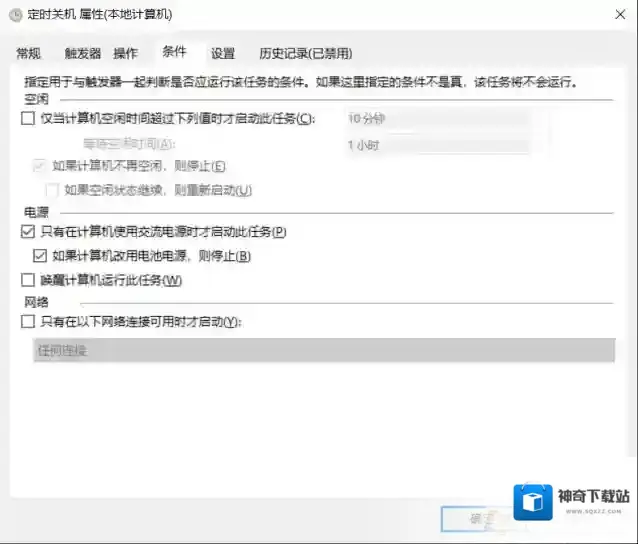Viewport: 638px width, 544px height.
Task: Open the 10 分钟 idle duration dropdown
Action: pyautogui.click(x=436, y=118)
